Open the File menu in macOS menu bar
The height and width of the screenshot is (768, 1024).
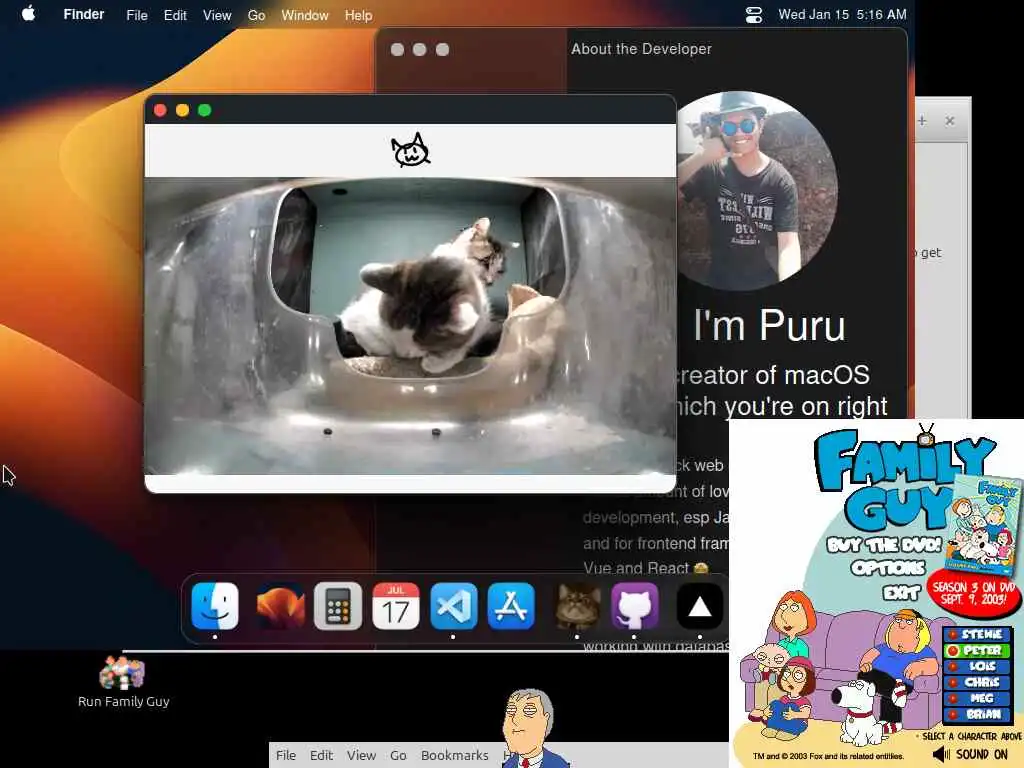tap(136, 15)
